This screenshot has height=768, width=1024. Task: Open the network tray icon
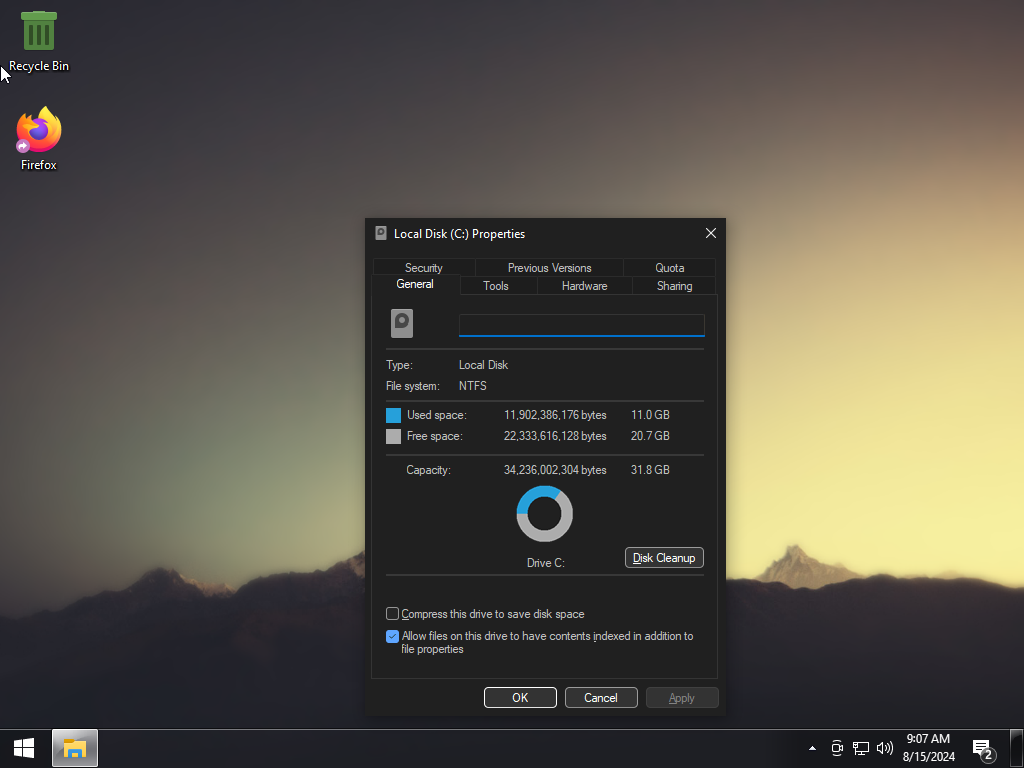tap(860, 748)
